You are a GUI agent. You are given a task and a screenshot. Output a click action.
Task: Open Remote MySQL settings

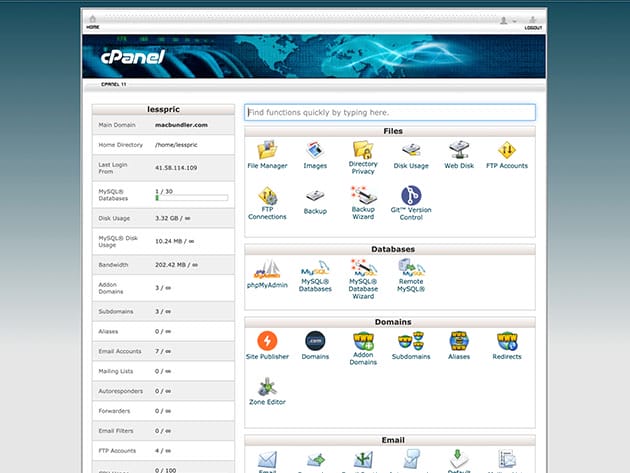(411, 270)
